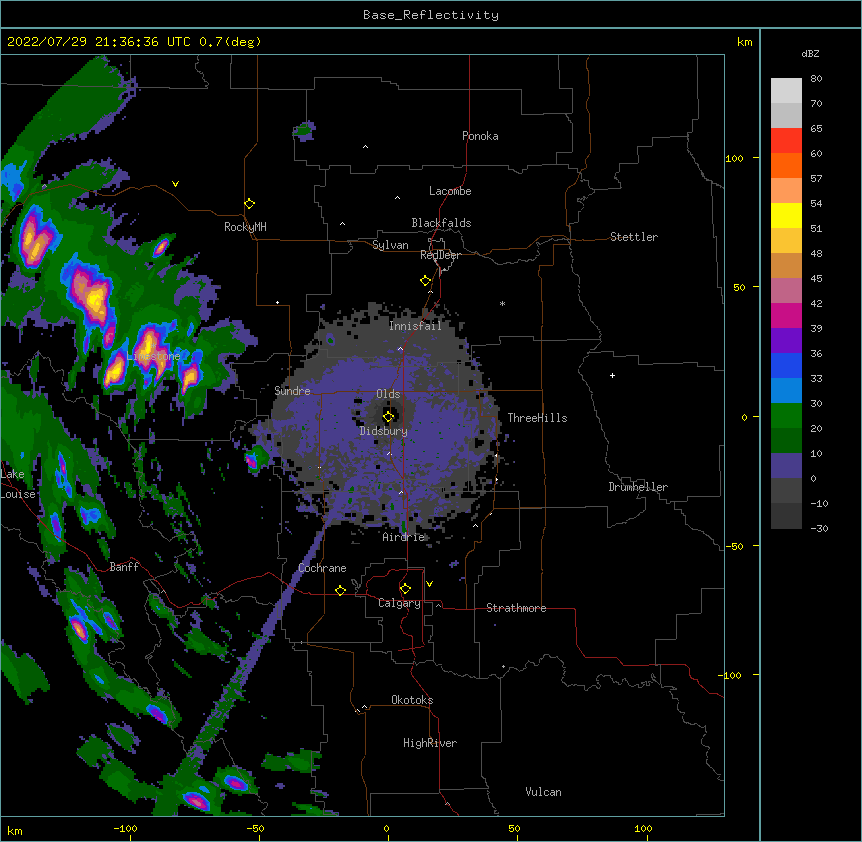Select the 80 dBZ light gray swatch
This screenshot has width=862, height=842.
tap(786, 91)
